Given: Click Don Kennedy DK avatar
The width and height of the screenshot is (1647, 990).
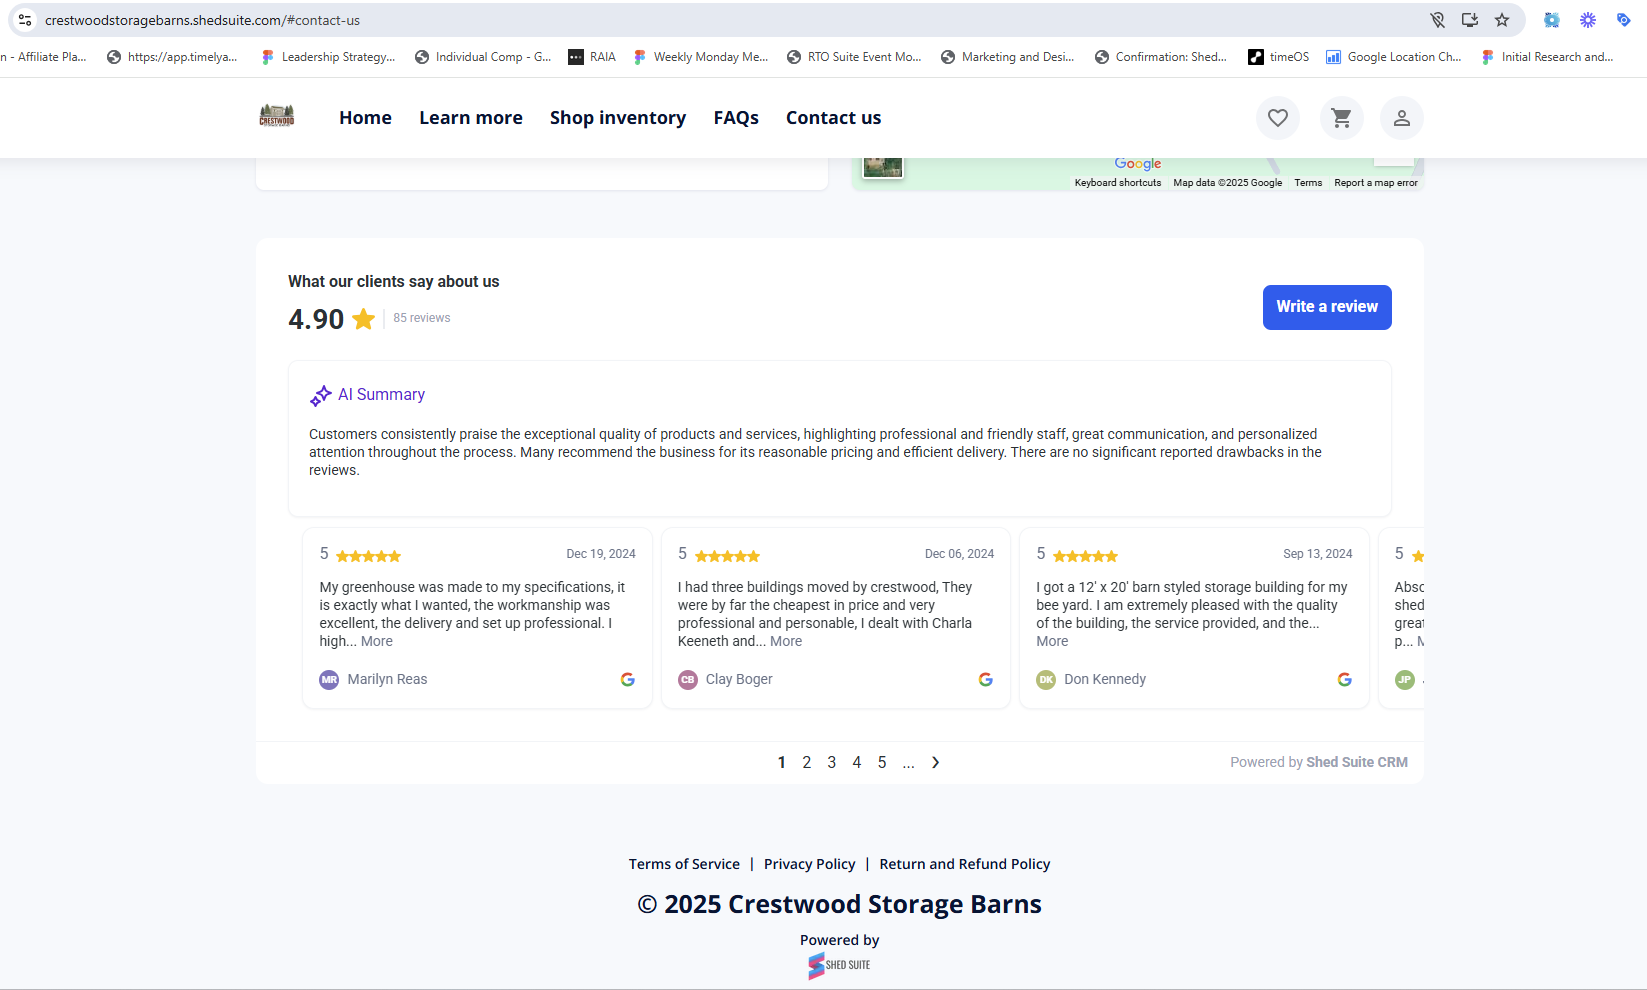Looking at the screenshot, I should 1046,679.
